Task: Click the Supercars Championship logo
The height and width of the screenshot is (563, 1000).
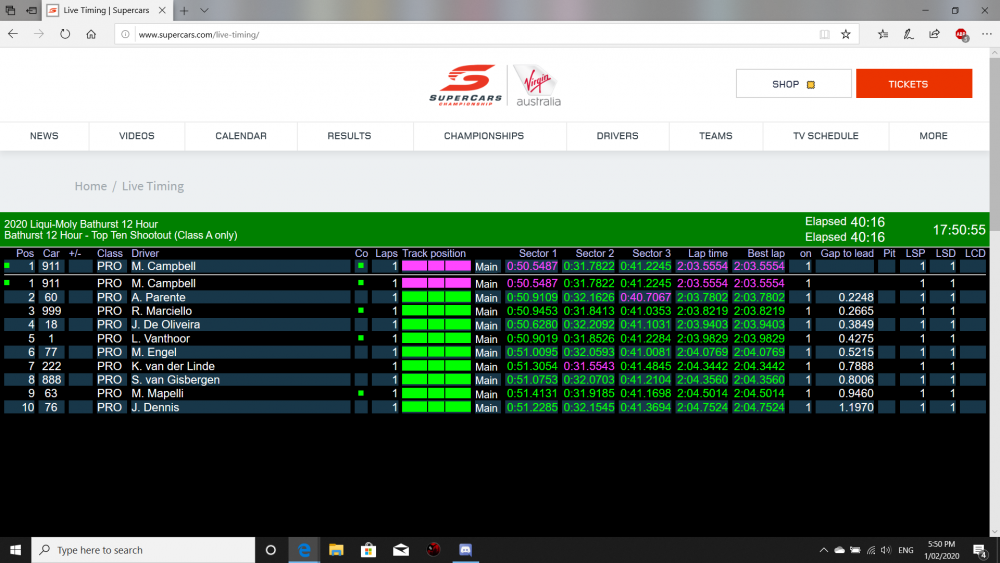Action: [x=466, y=85]
